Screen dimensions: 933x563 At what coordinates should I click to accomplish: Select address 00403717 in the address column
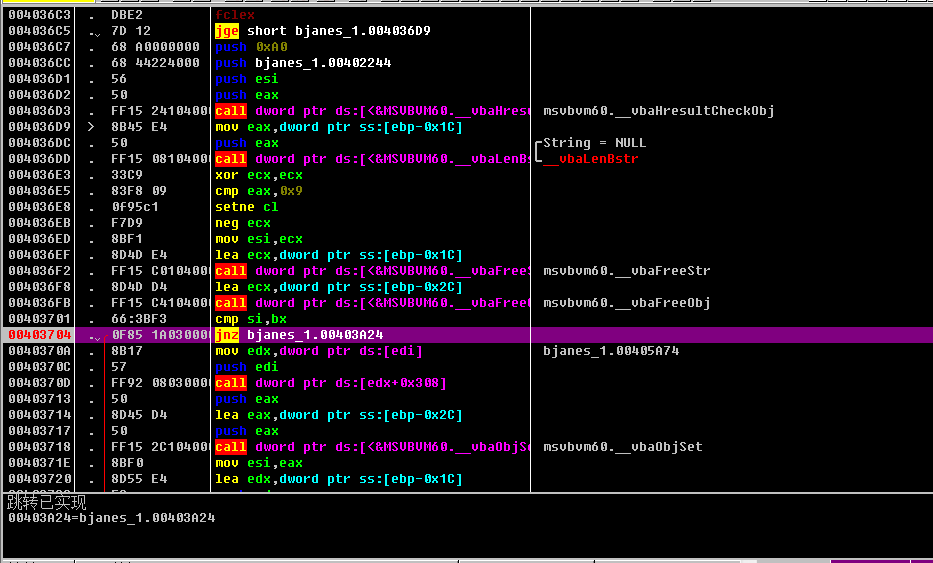pos(39,431)
